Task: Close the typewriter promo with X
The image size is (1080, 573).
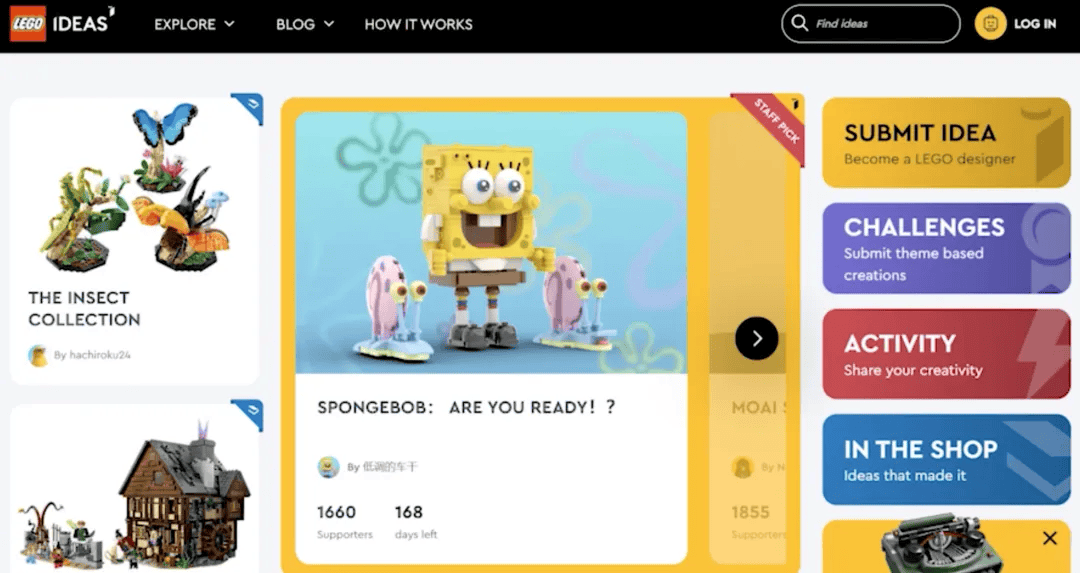Action: 1049,538
